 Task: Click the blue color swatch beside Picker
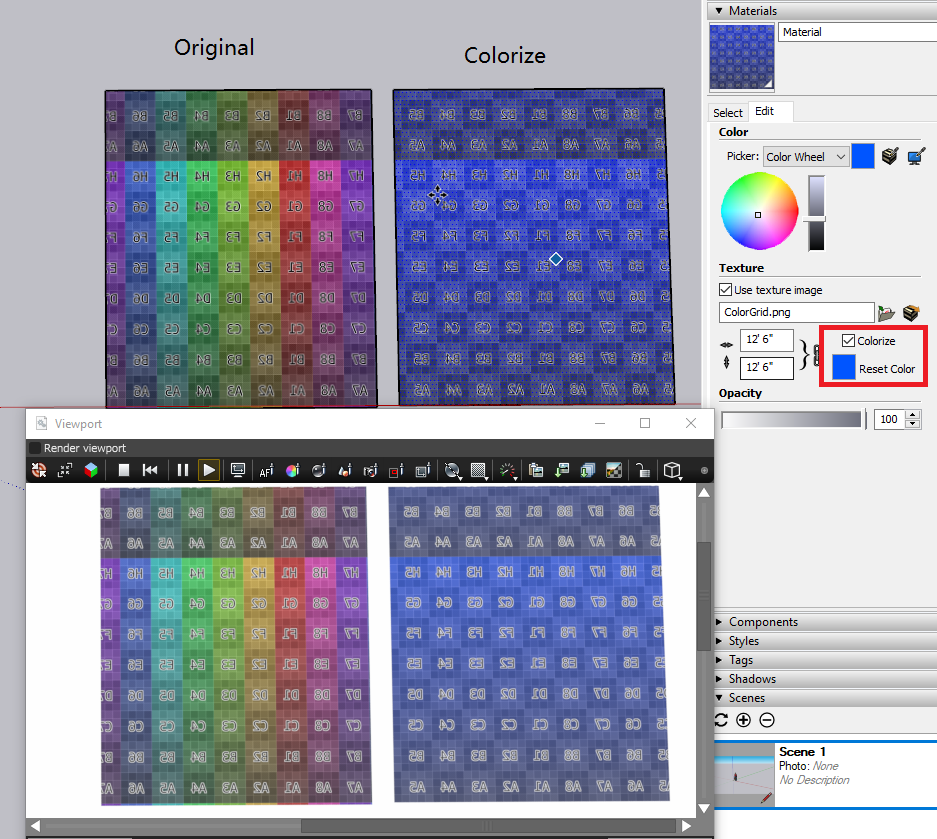(x=862, y=157)
